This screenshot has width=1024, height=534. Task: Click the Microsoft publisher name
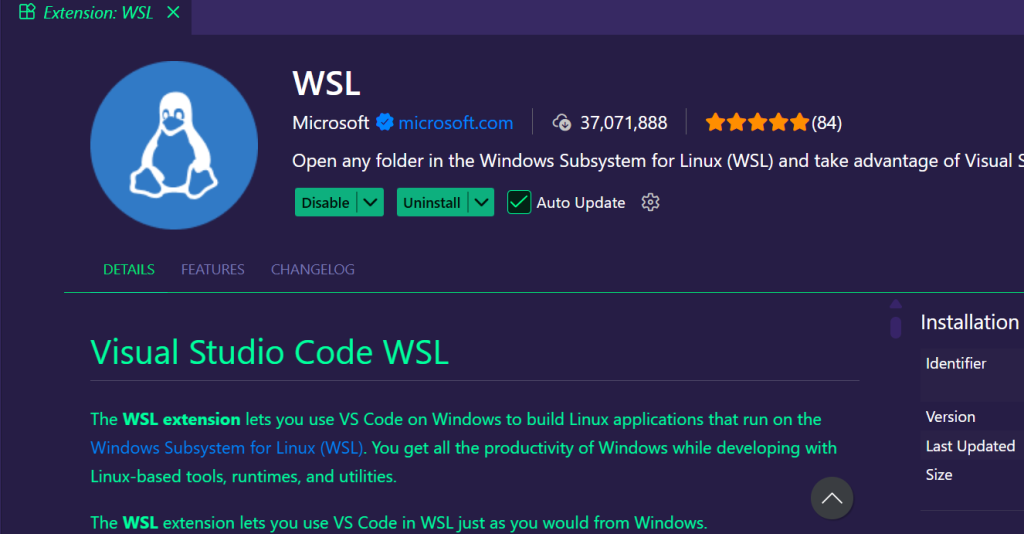tap(331, 123)
